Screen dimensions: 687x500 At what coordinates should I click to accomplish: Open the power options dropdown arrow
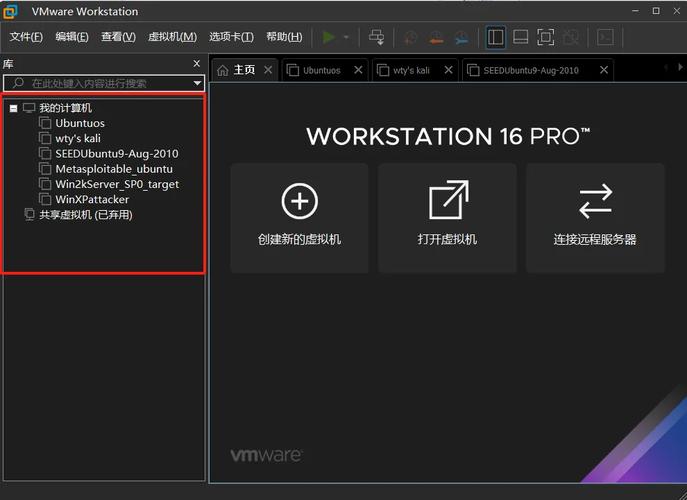[x=346, y=37]
